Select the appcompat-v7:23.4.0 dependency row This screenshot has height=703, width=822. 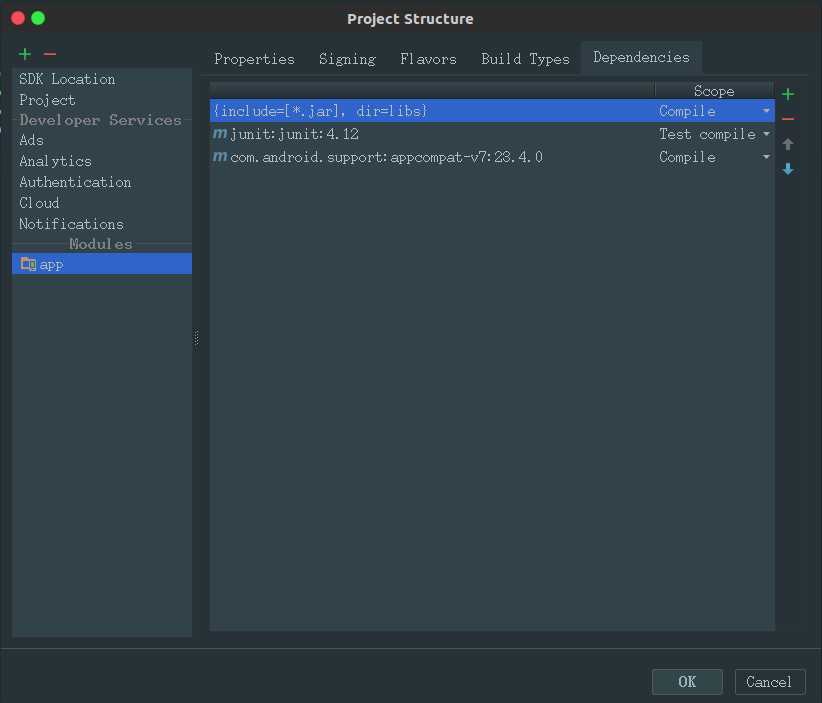click(x=386, y=157)
